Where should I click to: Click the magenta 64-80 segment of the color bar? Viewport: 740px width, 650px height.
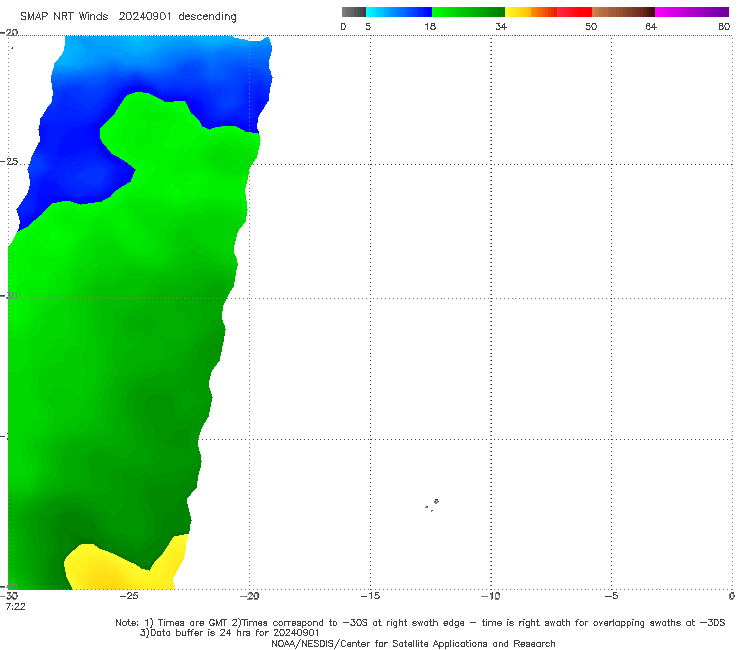tap(692, 12)
